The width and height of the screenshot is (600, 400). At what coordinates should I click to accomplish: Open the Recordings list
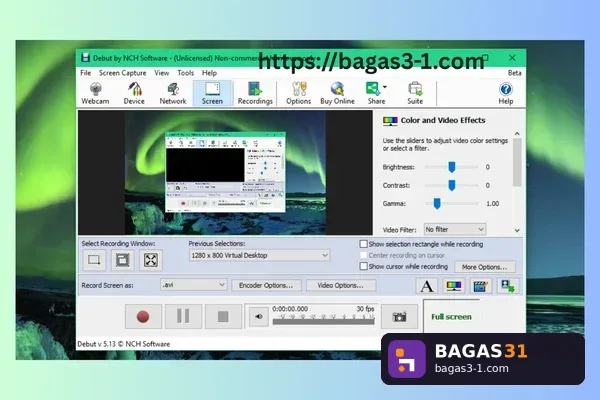pyautogui.click(x=255, y=93)
